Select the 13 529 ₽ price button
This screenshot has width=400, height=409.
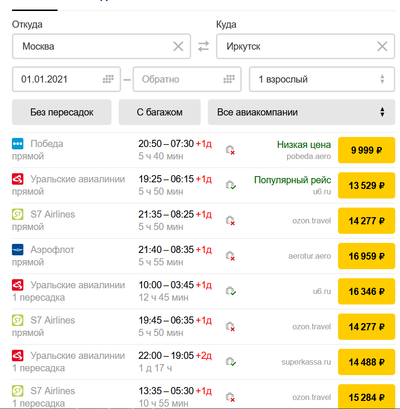click(x=366, y=185)
